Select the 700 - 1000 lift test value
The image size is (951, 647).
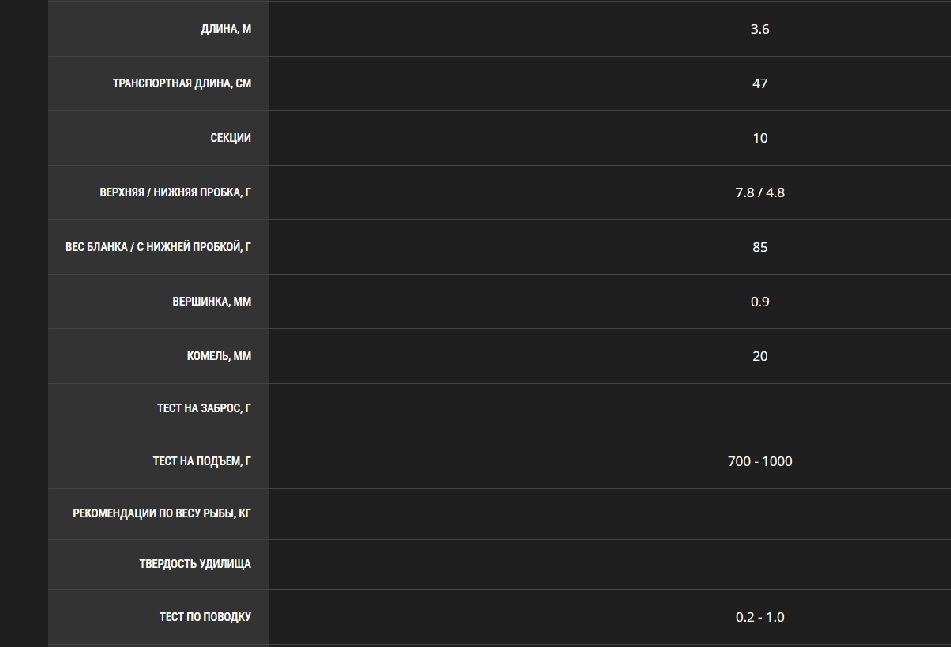760,461
